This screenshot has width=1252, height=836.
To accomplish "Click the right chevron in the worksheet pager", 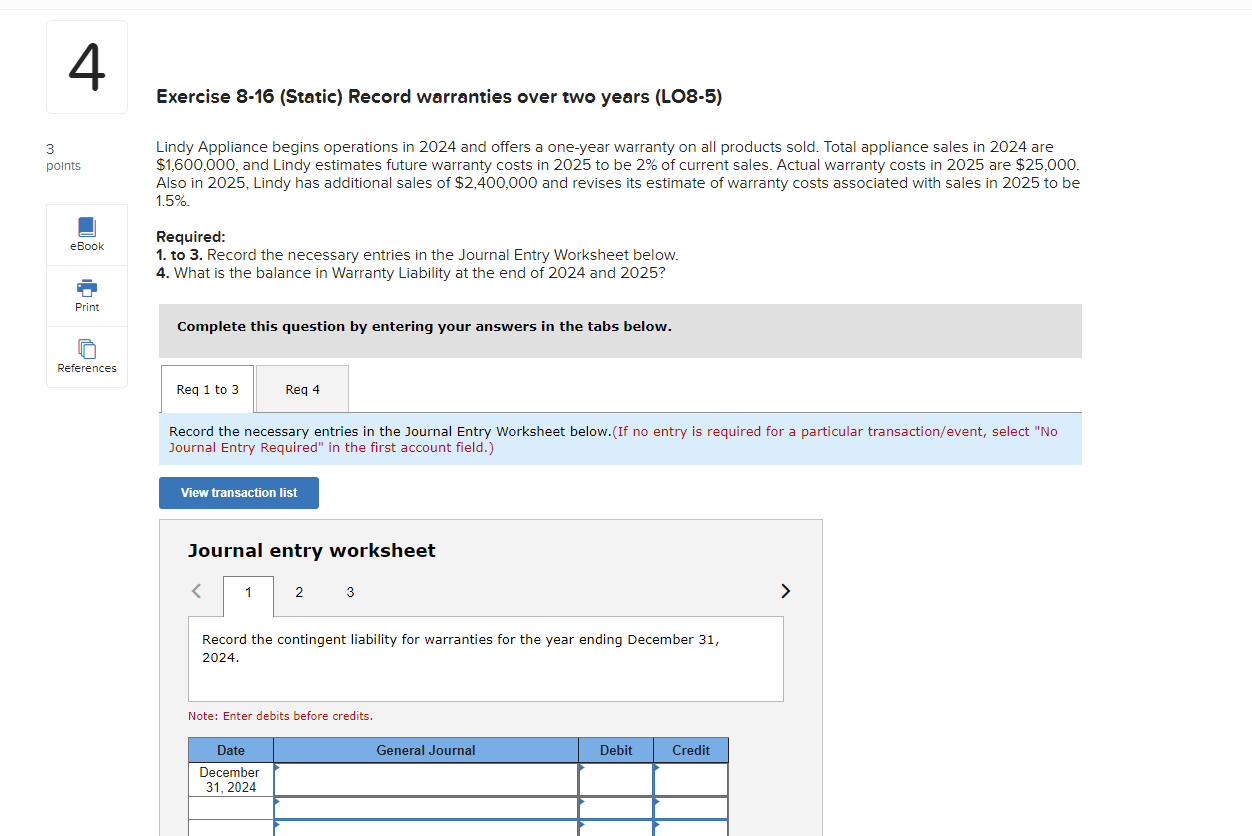I will (x=785, y=591).
